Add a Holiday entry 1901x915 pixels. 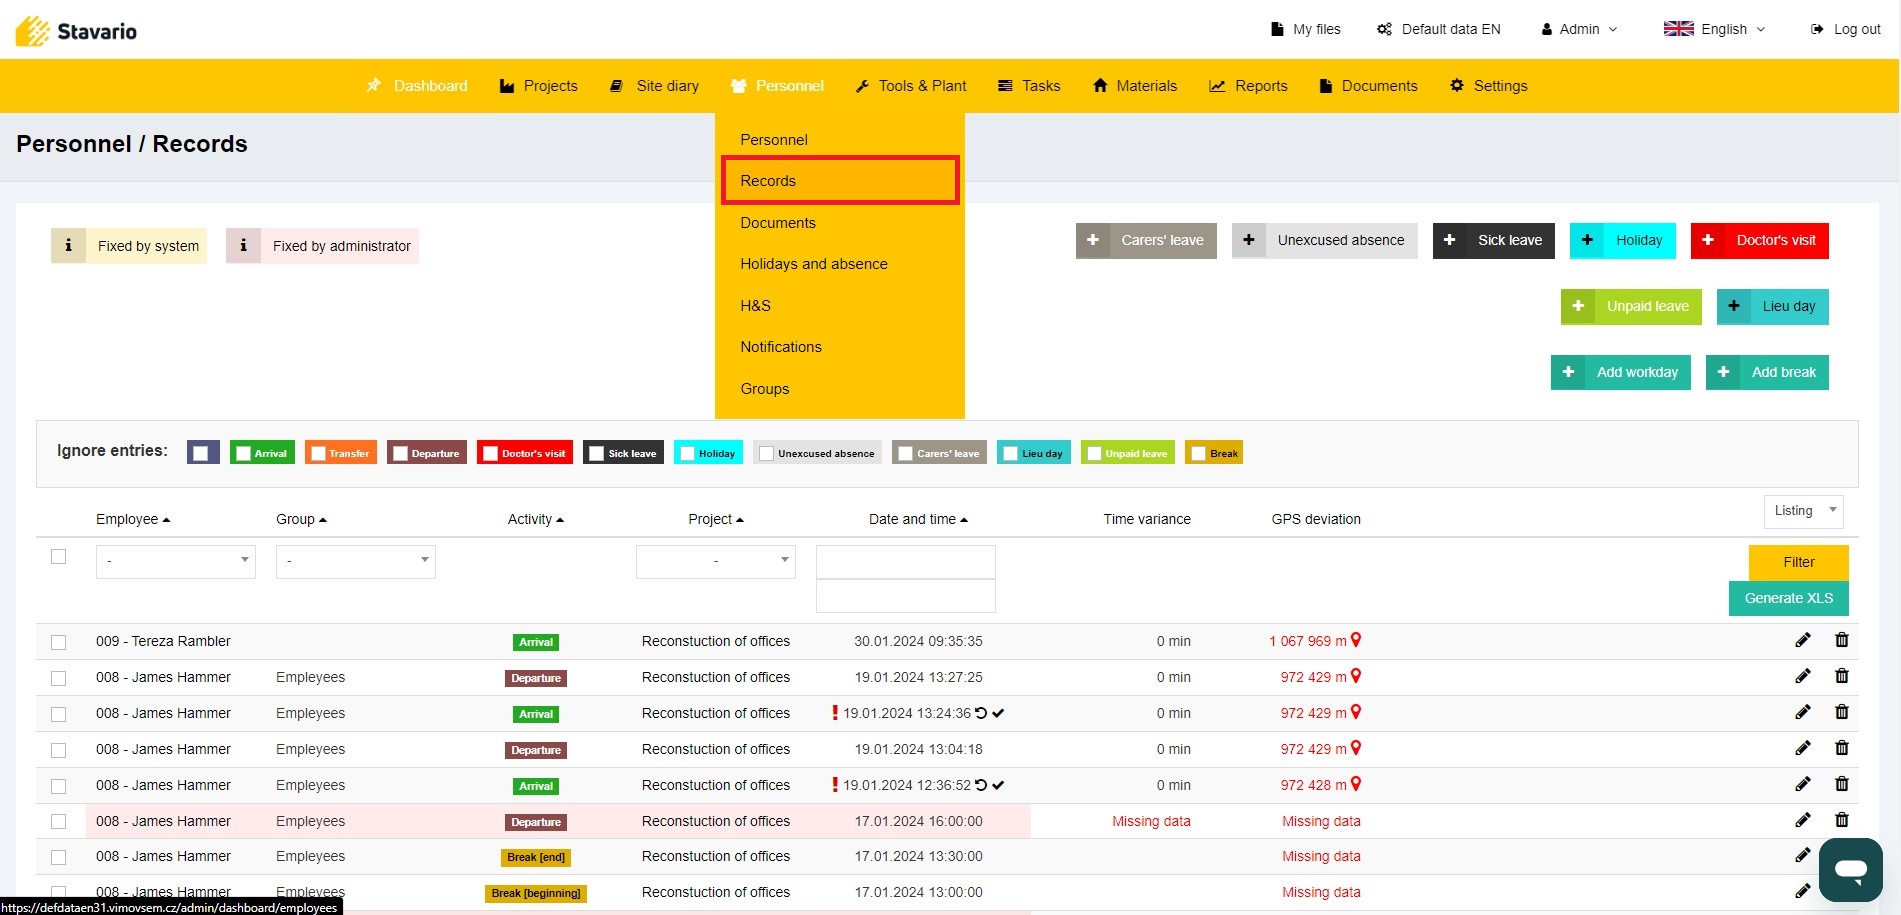click(x=1623, y=240)
